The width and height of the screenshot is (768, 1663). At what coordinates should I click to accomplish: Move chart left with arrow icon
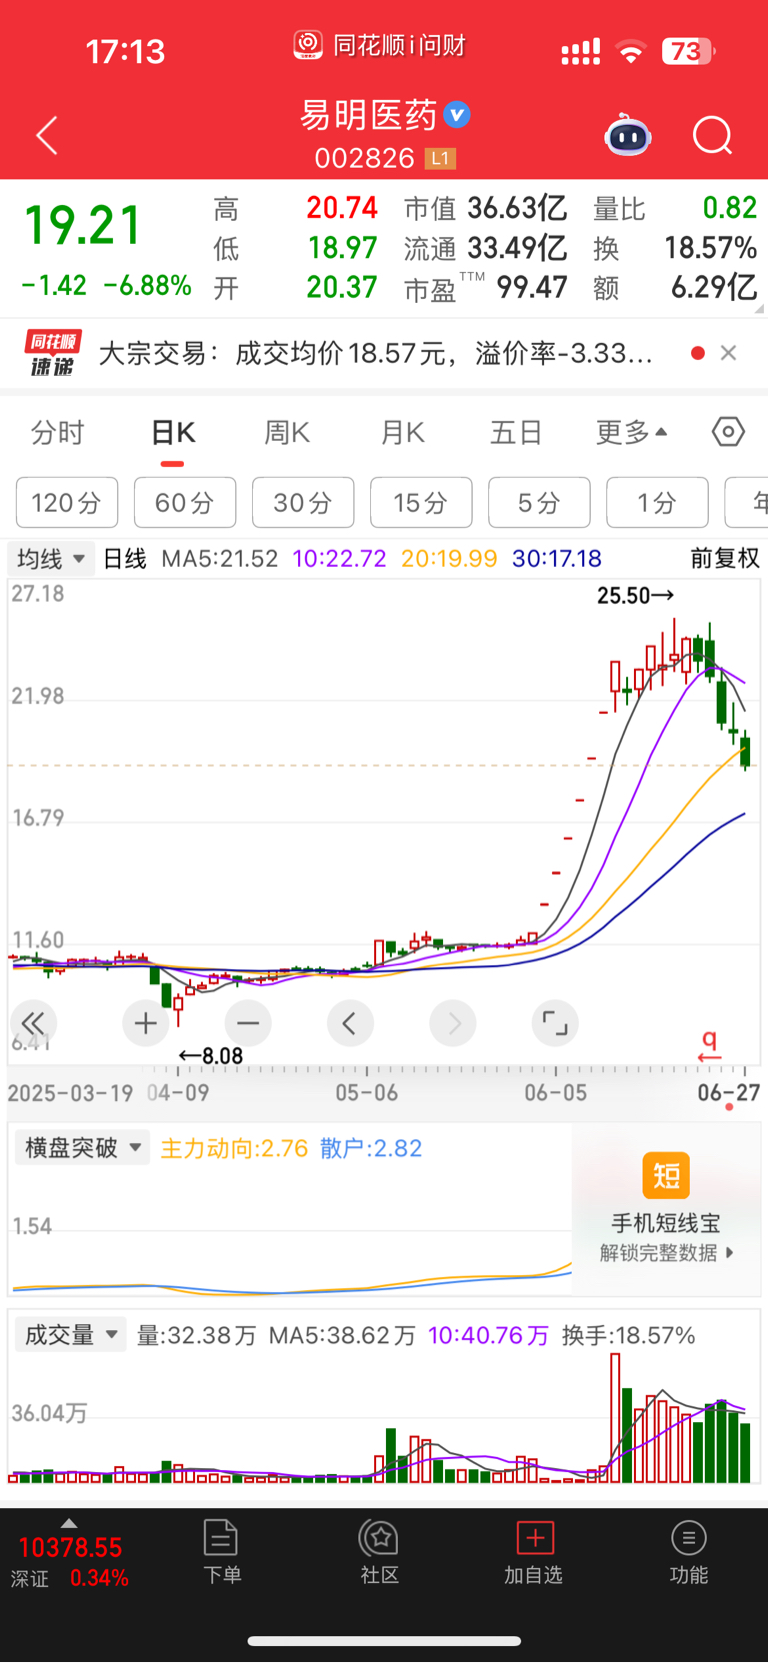(350, 1023)
